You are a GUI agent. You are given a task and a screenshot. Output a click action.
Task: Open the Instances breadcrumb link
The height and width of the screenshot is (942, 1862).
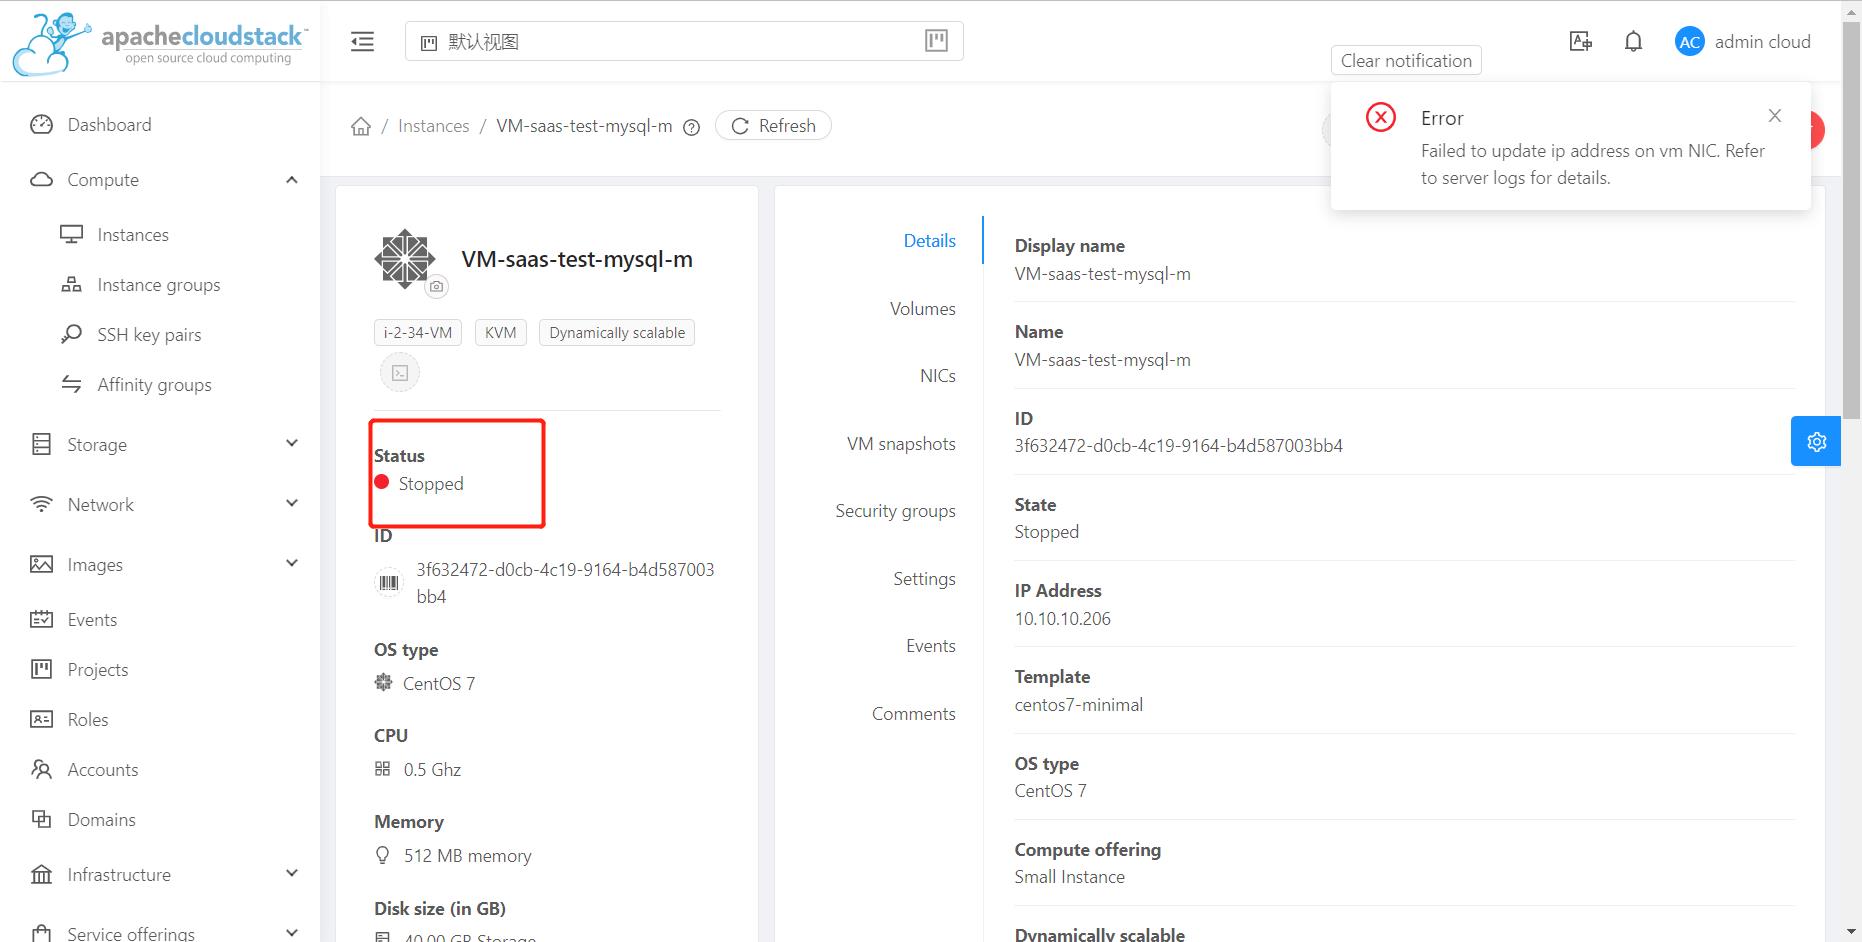(x=433, y=125)
